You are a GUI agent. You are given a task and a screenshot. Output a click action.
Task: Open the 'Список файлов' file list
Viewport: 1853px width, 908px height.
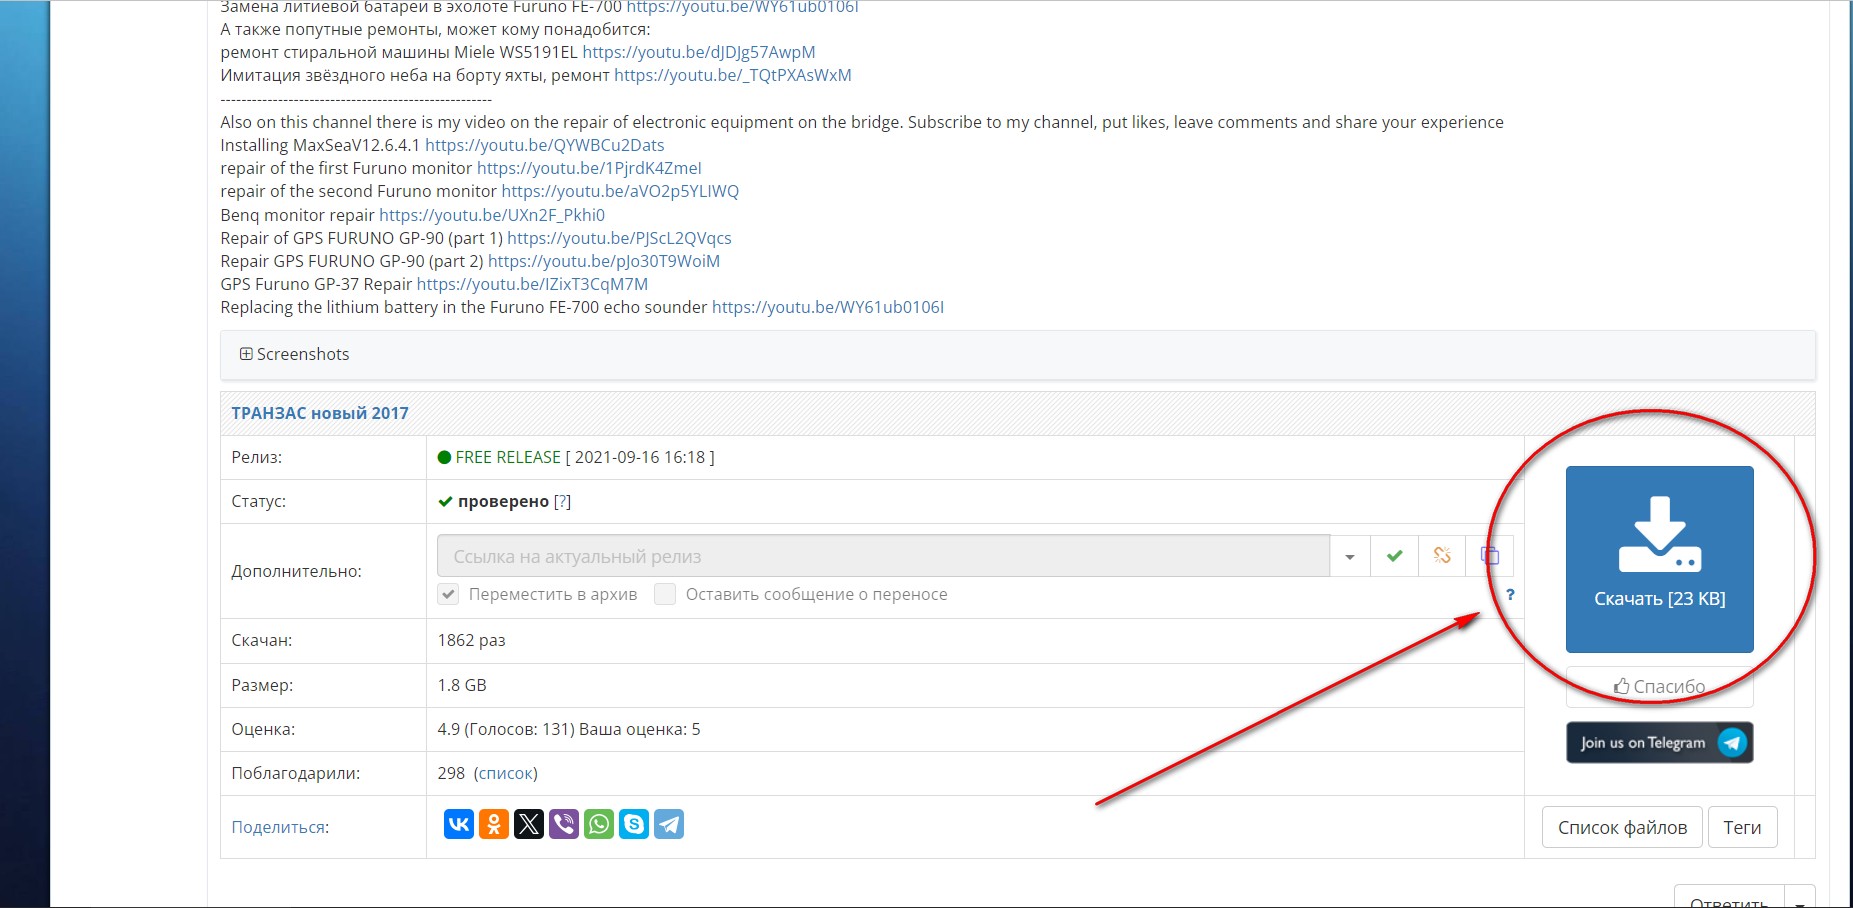click(1621, 827)
